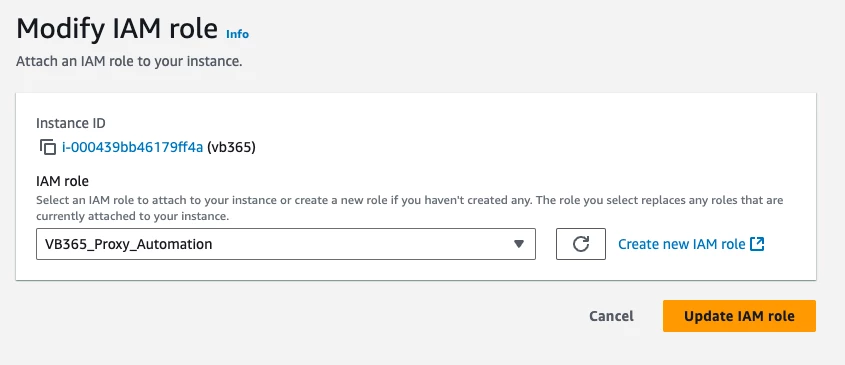Viewport: 845px width, 365px height.
Task: Click the IAM role field label
Action: [63, 181]
